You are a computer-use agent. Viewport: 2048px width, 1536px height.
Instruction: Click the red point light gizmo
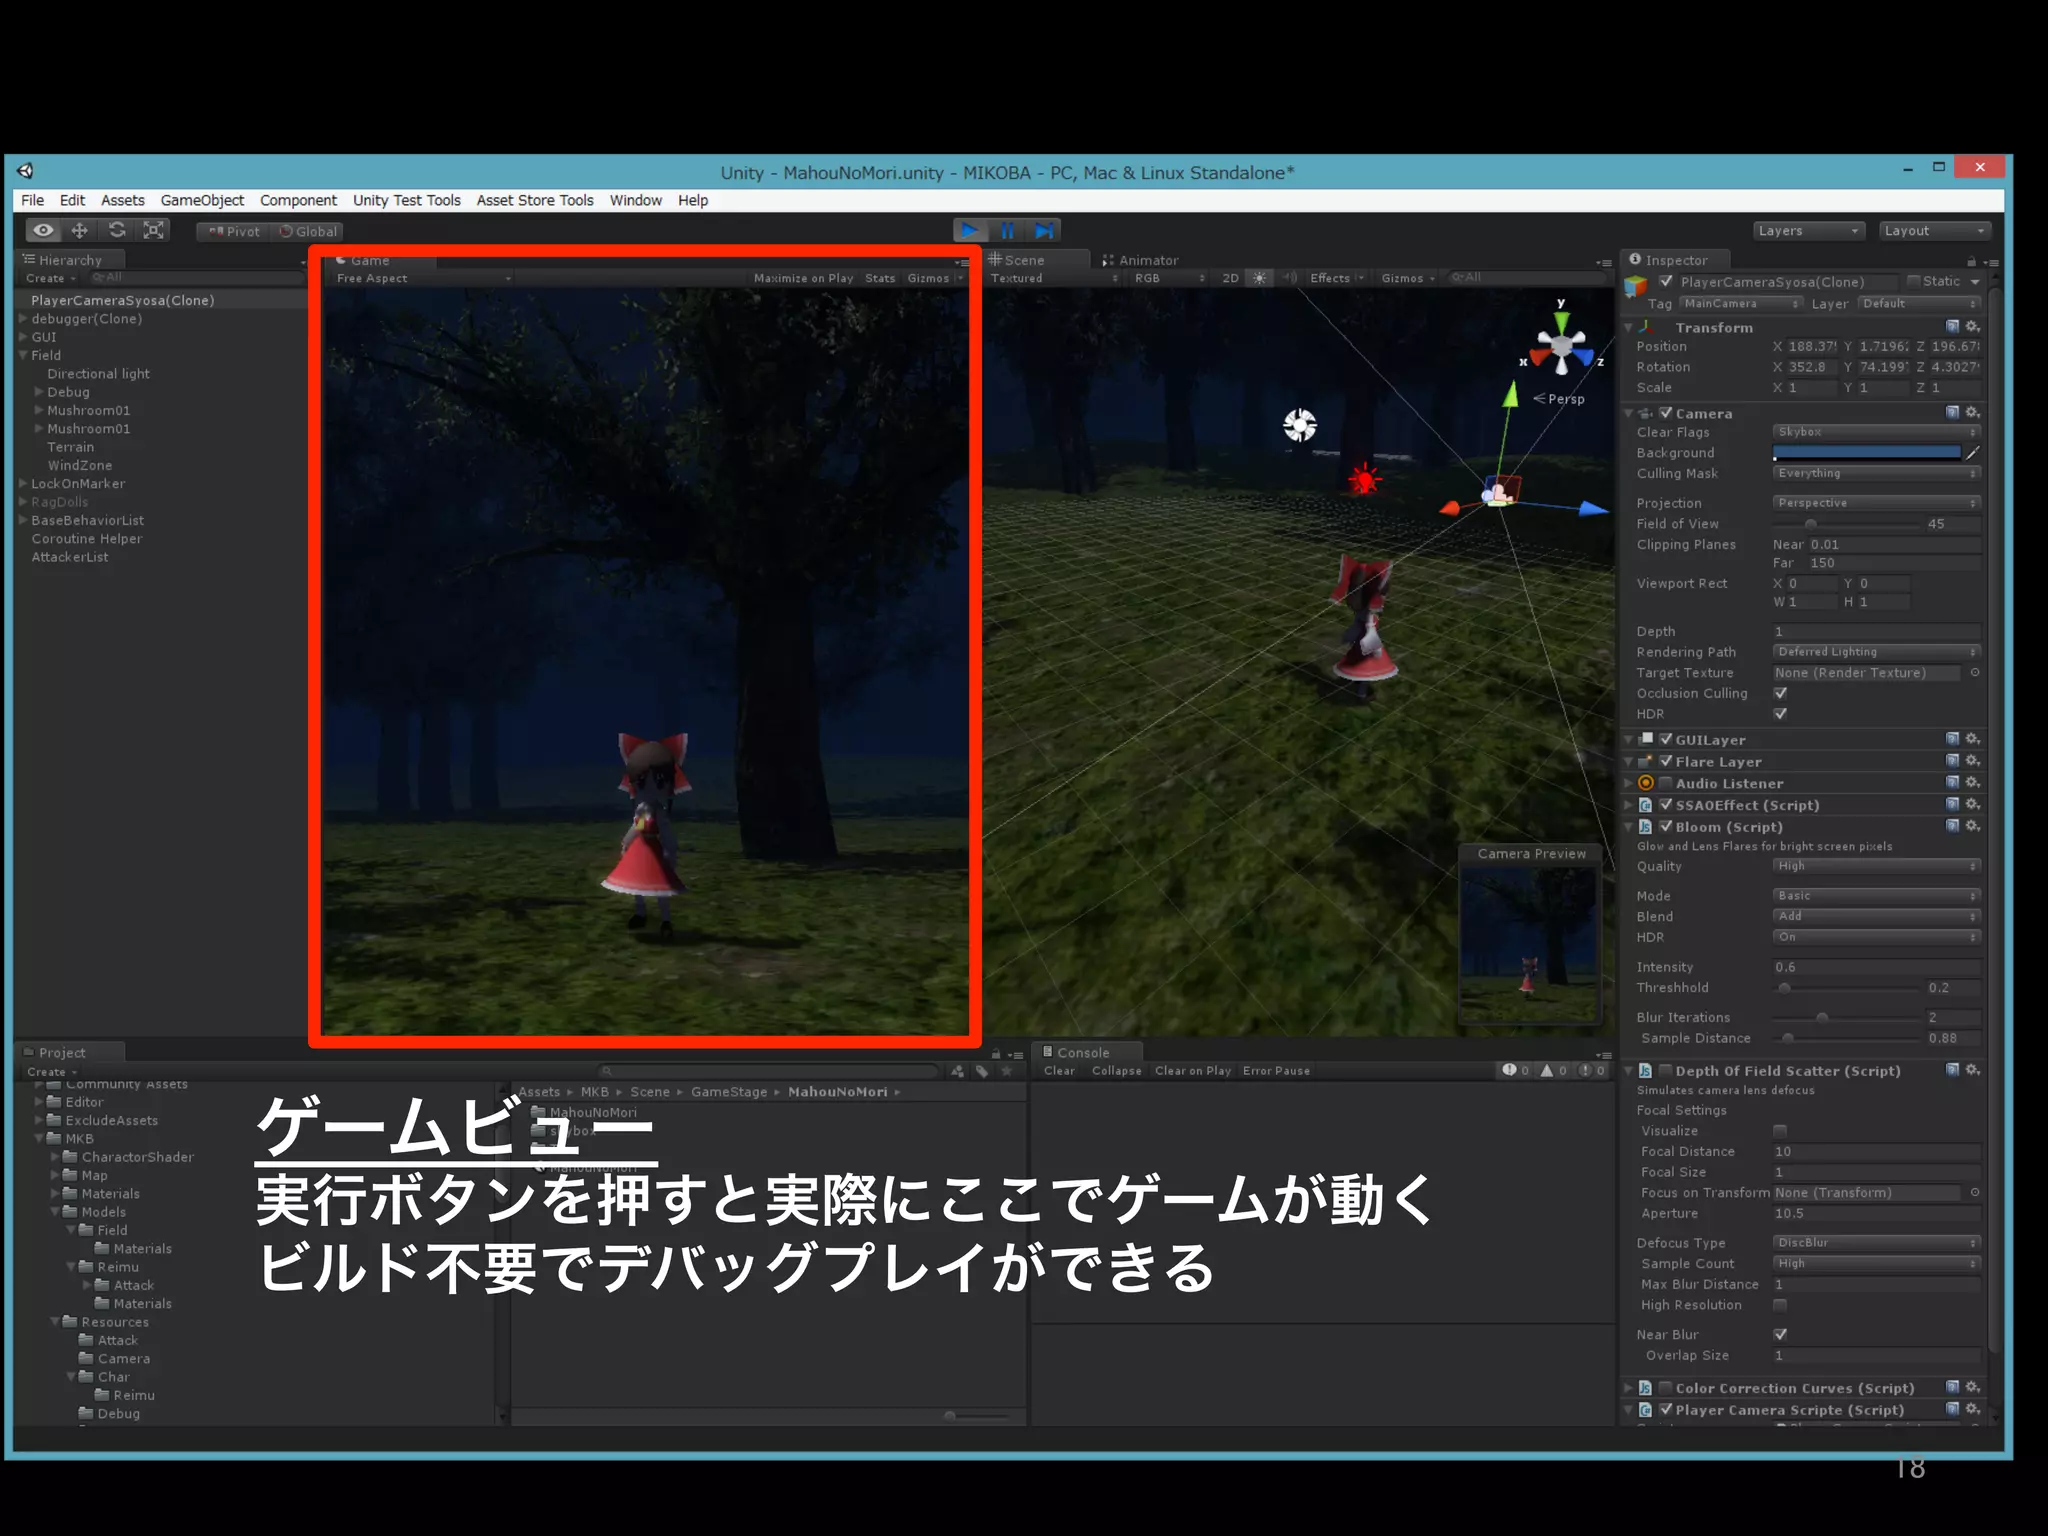[1364, 480]
